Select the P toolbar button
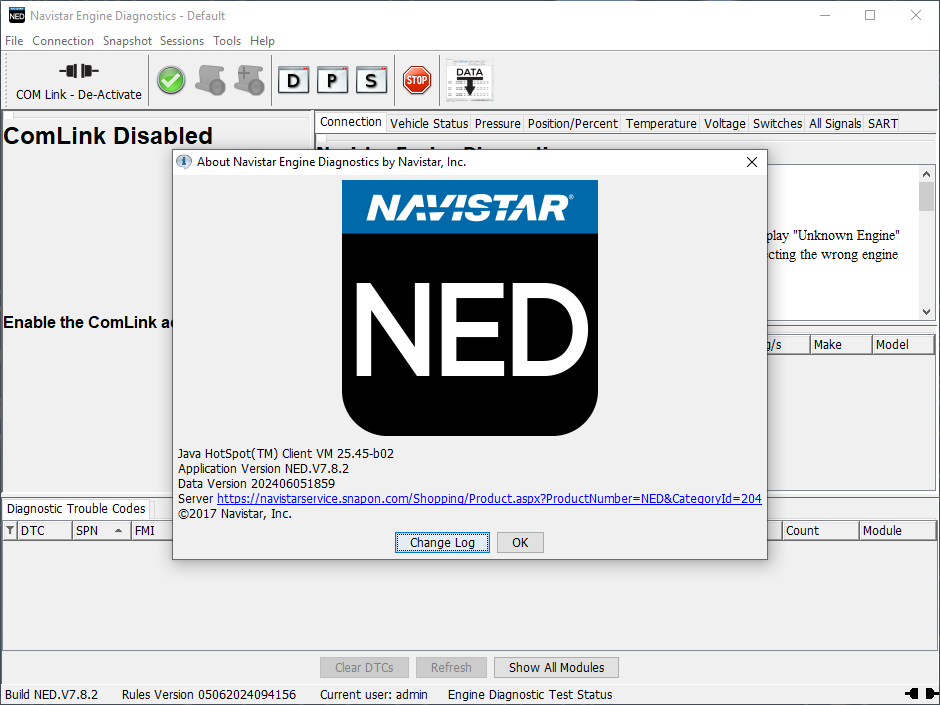 (332, 80)
